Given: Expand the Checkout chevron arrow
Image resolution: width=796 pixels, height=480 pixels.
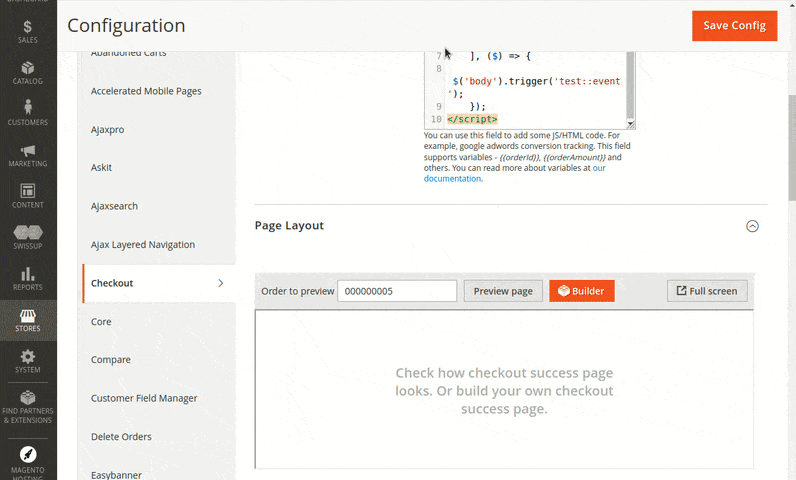Looking at the screenshot, I should pyautogui.click(x=220, y=283).
